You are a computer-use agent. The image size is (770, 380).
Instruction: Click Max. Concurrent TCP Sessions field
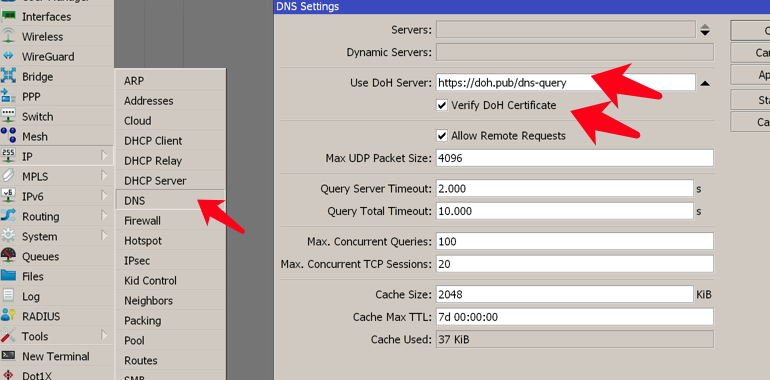(x=575, y=264)
